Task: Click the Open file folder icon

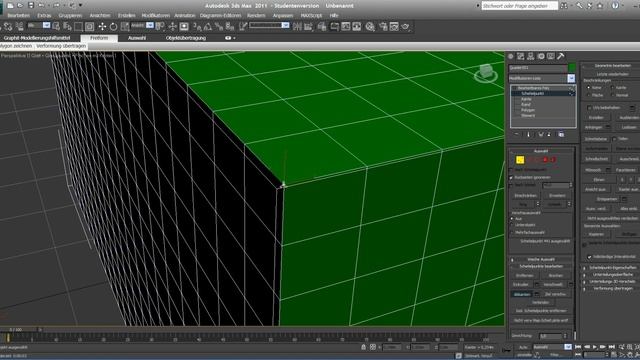Action: (20, 5)
